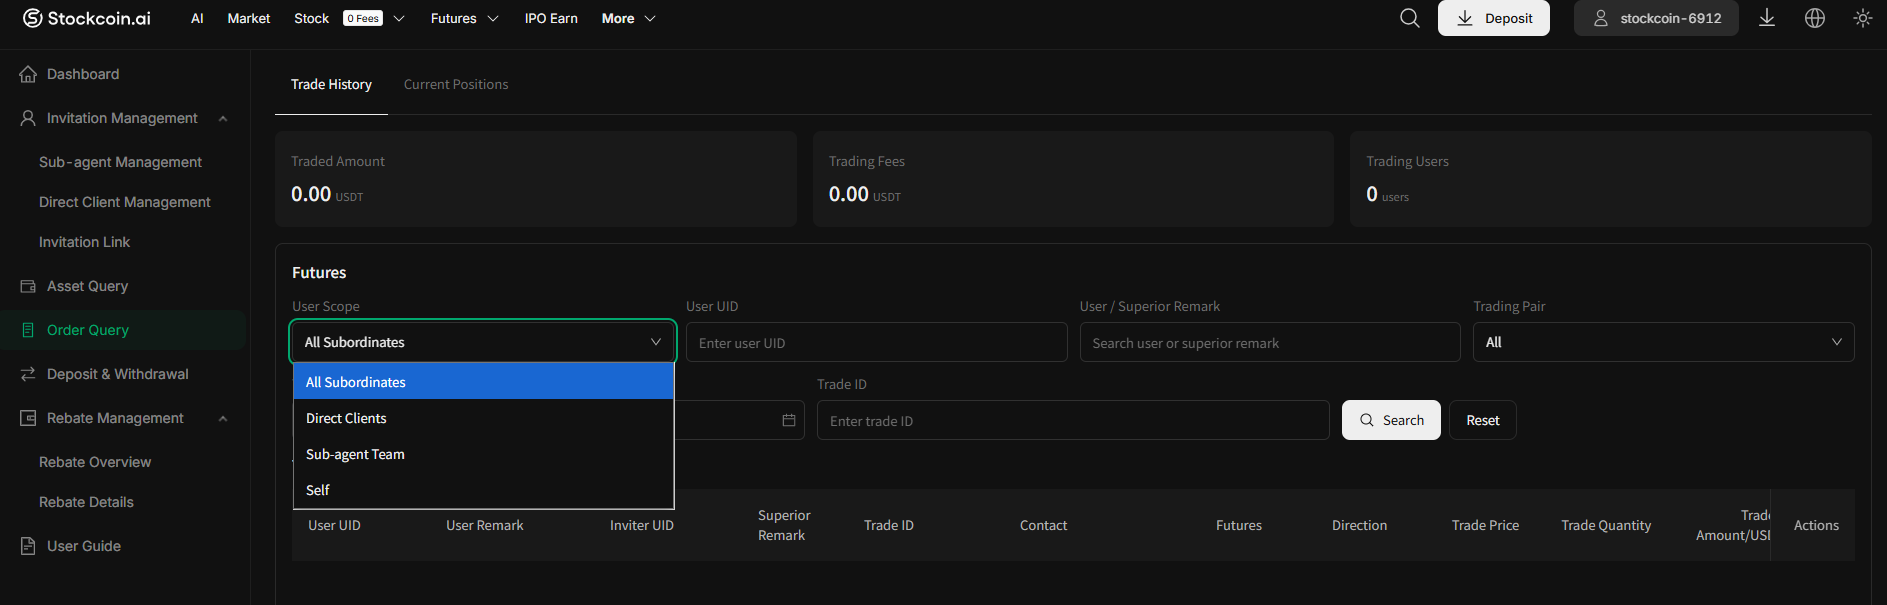
Task: Open the stockcoin-6912 account button
Action: 1656,18
